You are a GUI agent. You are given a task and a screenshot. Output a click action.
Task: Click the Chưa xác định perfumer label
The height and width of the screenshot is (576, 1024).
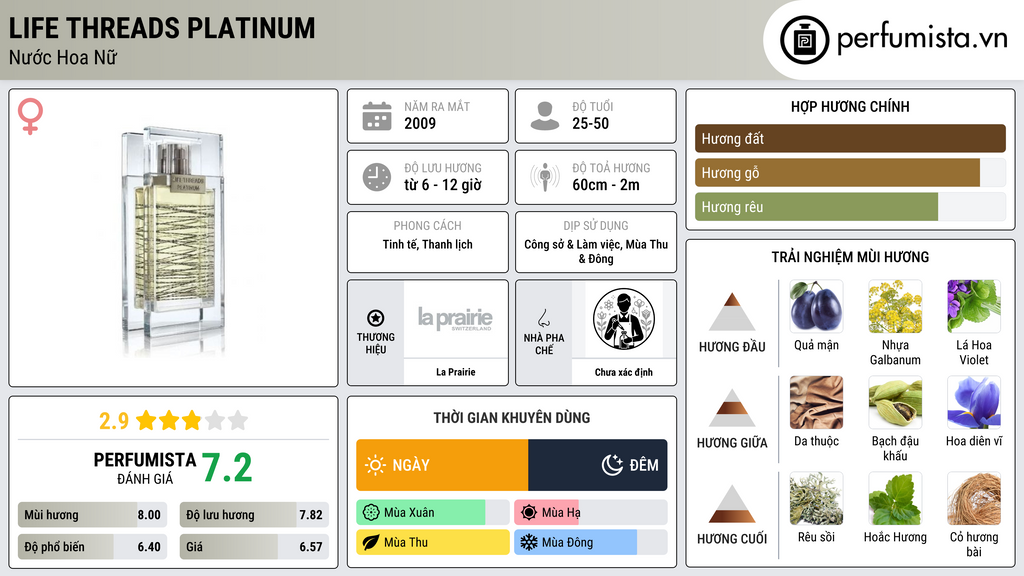[624, 372]
